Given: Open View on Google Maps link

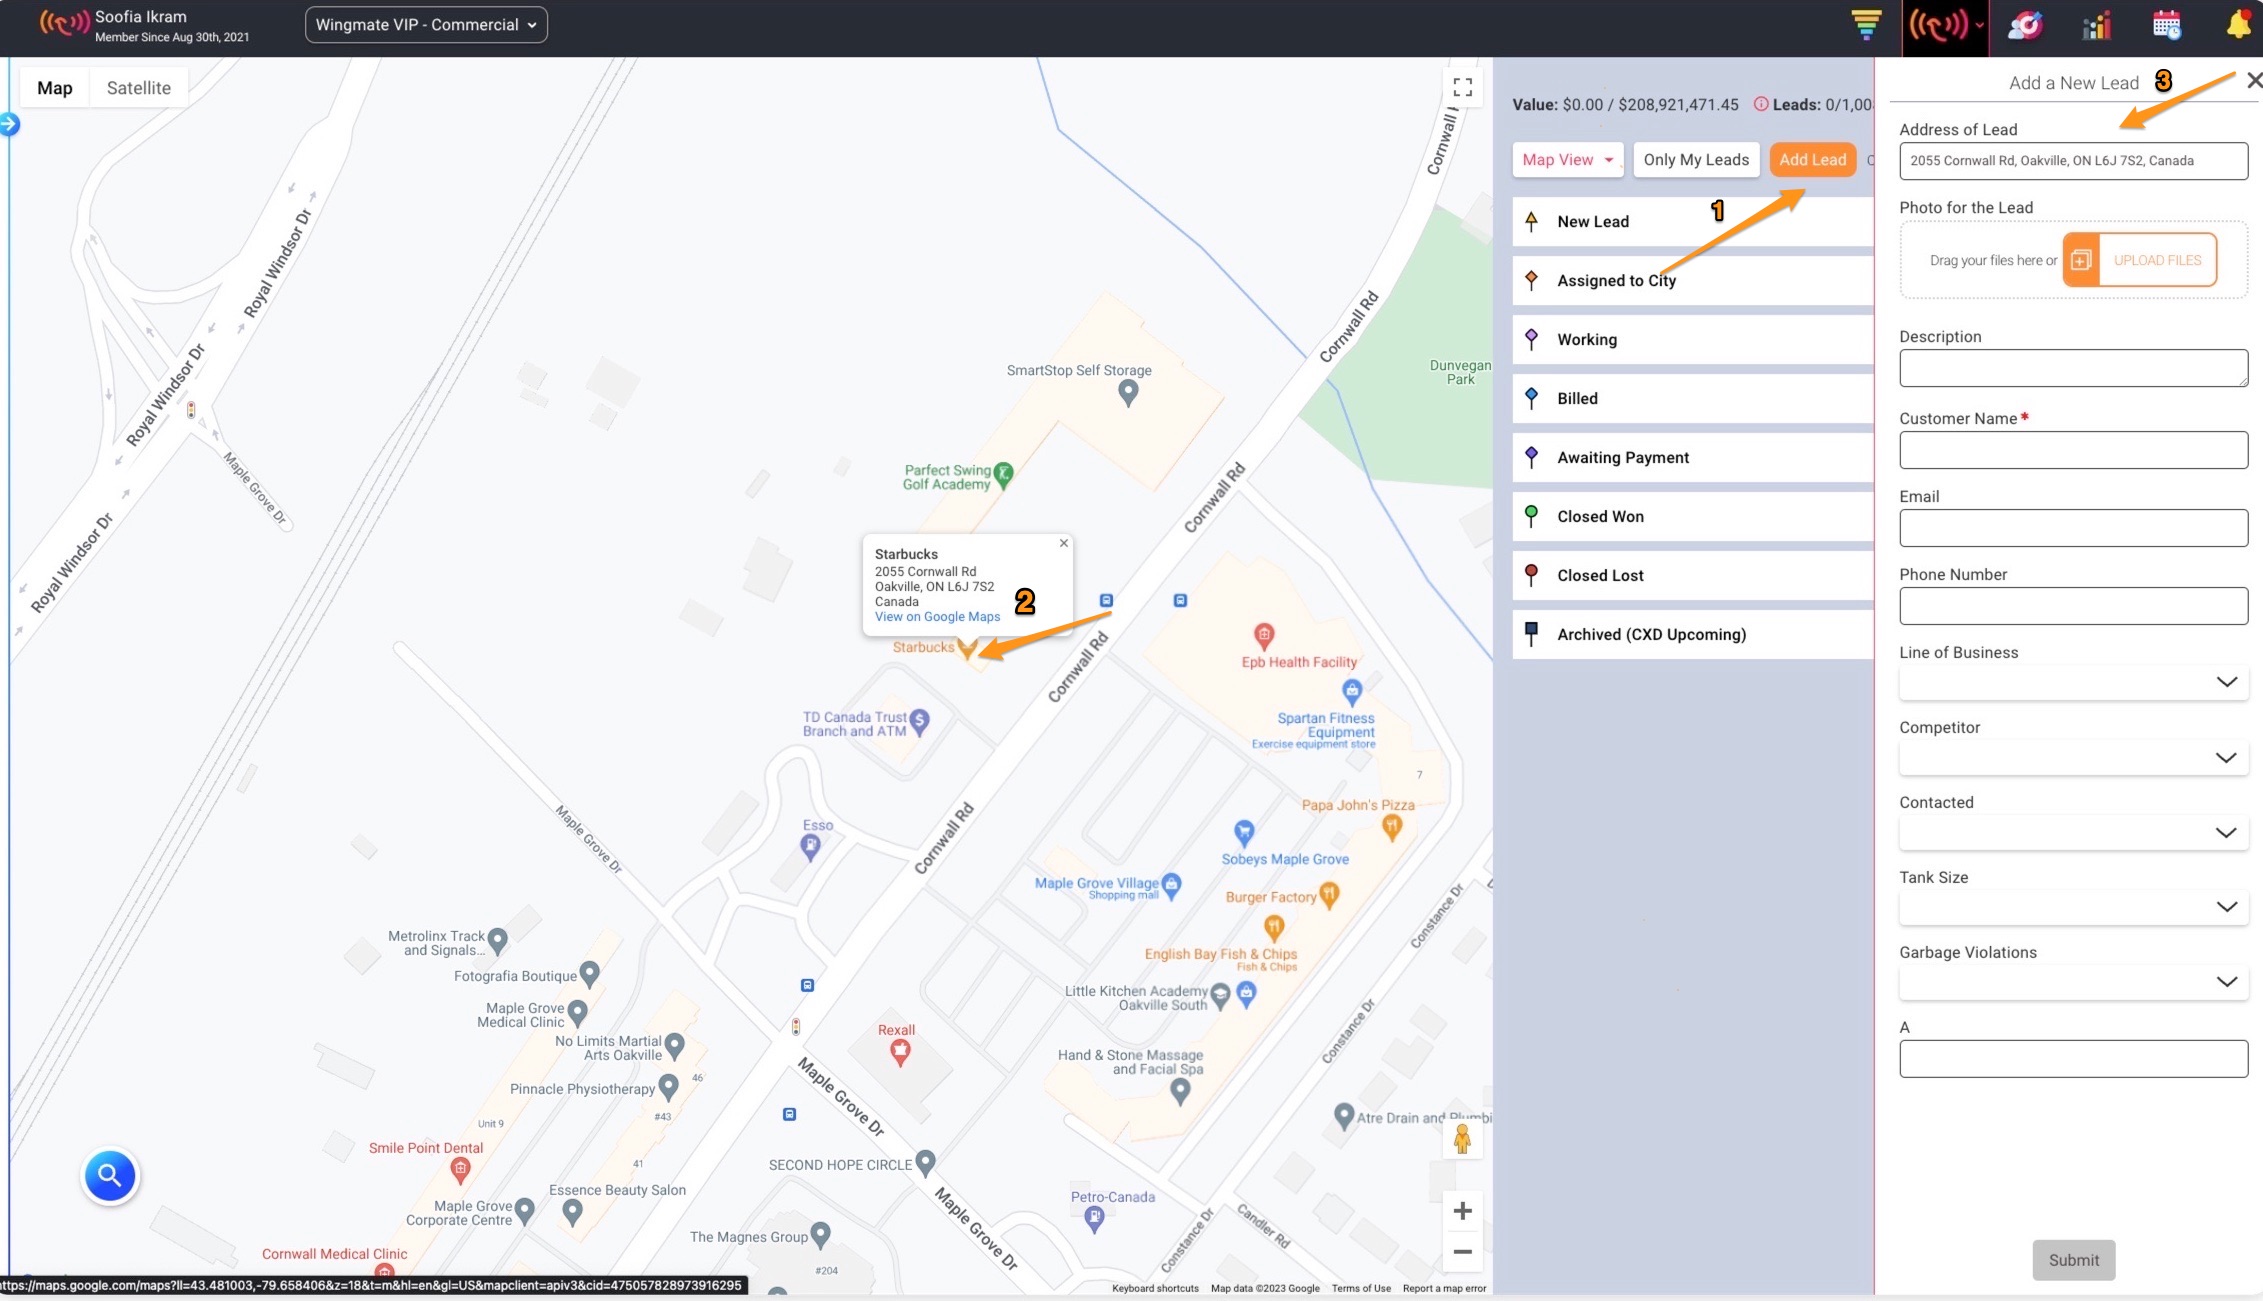Looking at the screenshot, I should 937,617.
